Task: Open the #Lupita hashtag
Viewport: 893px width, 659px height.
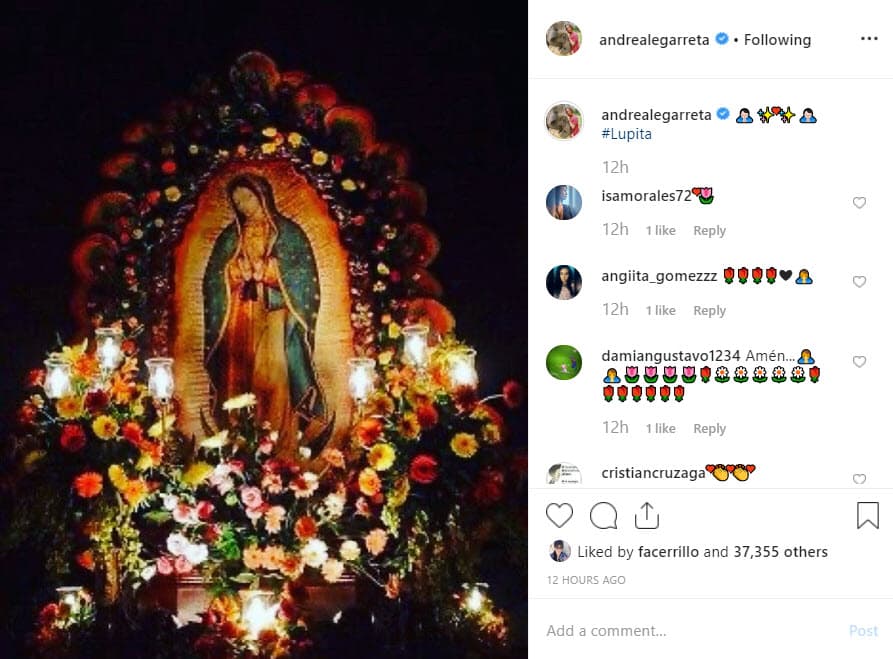Action: click(x=625, y=132)
